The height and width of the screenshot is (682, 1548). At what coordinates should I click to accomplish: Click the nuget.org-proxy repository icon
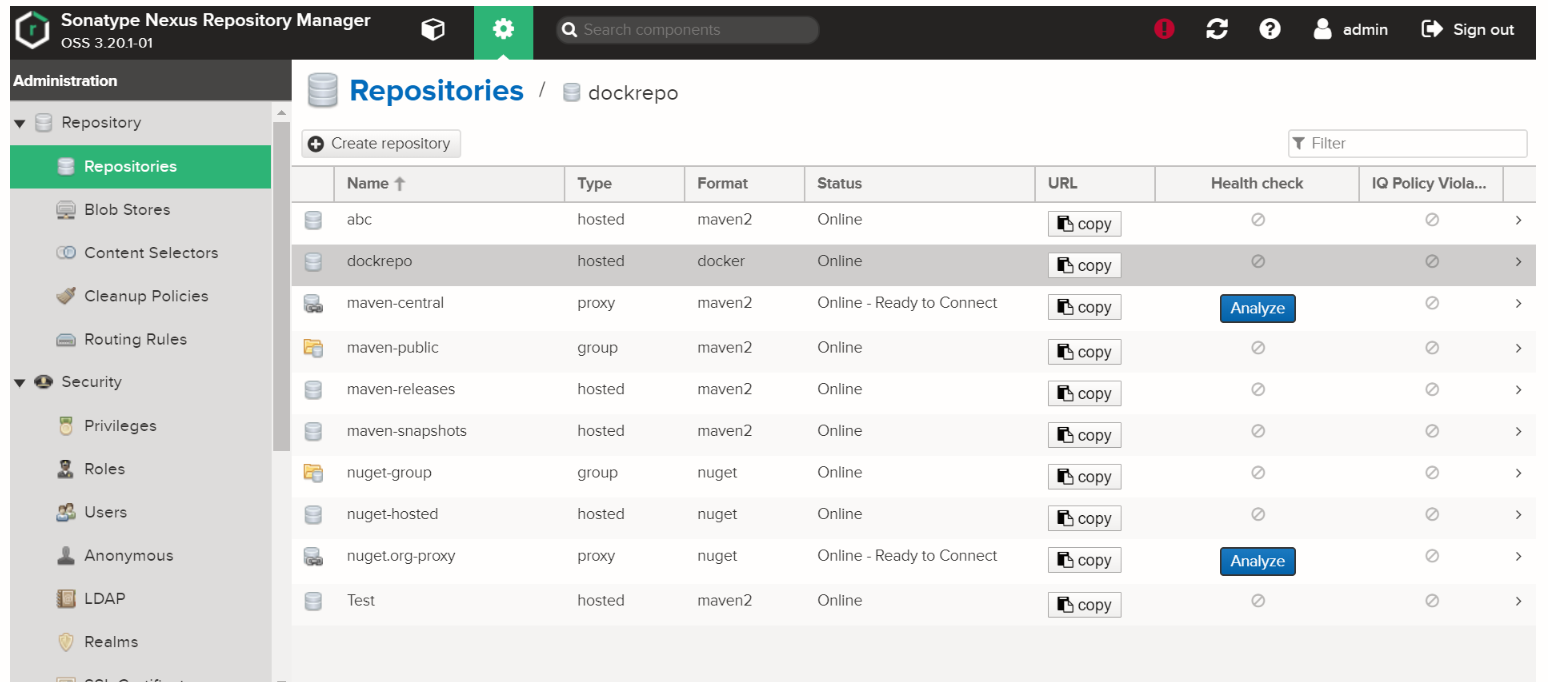313,556
